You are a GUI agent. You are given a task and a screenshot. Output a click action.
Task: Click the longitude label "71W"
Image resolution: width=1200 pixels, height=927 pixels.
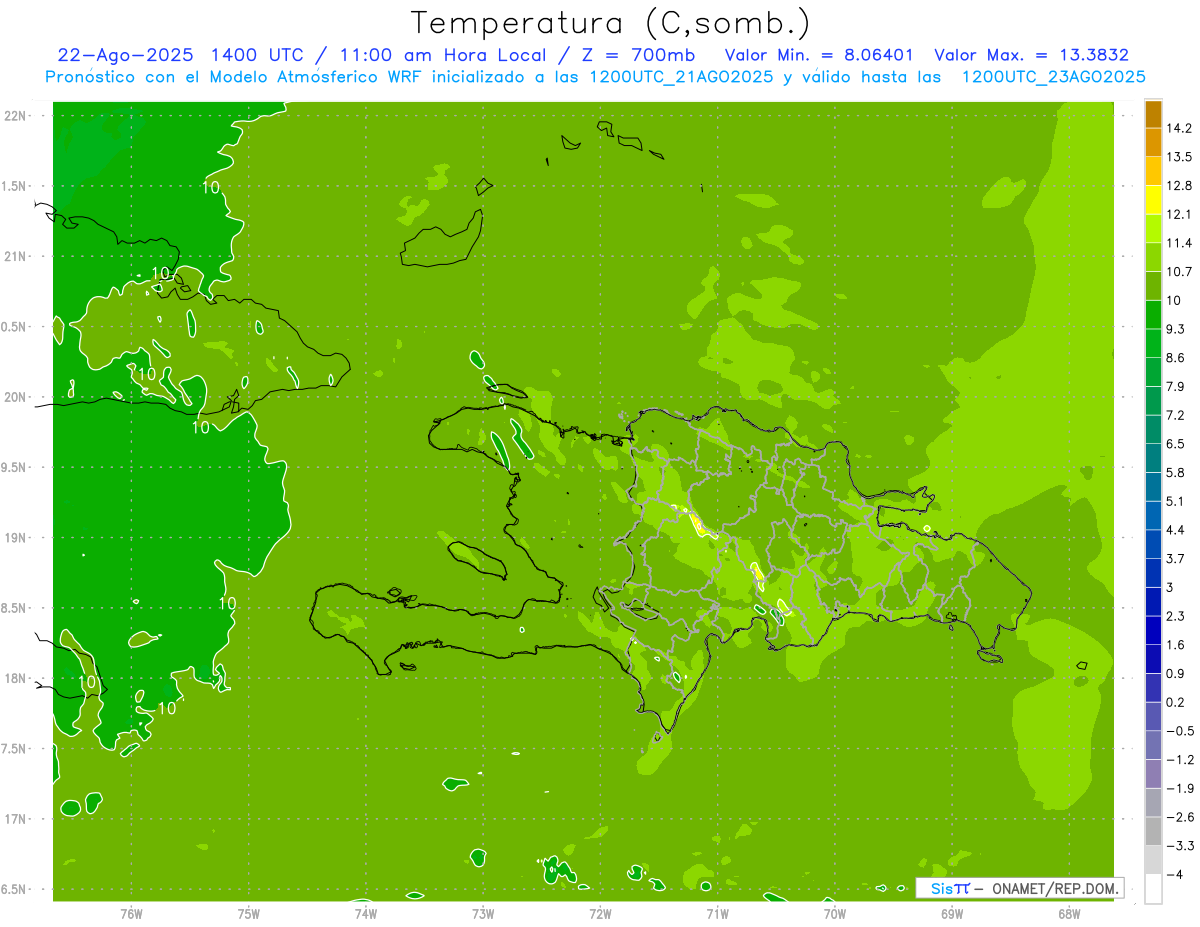[x=717, y=913]
